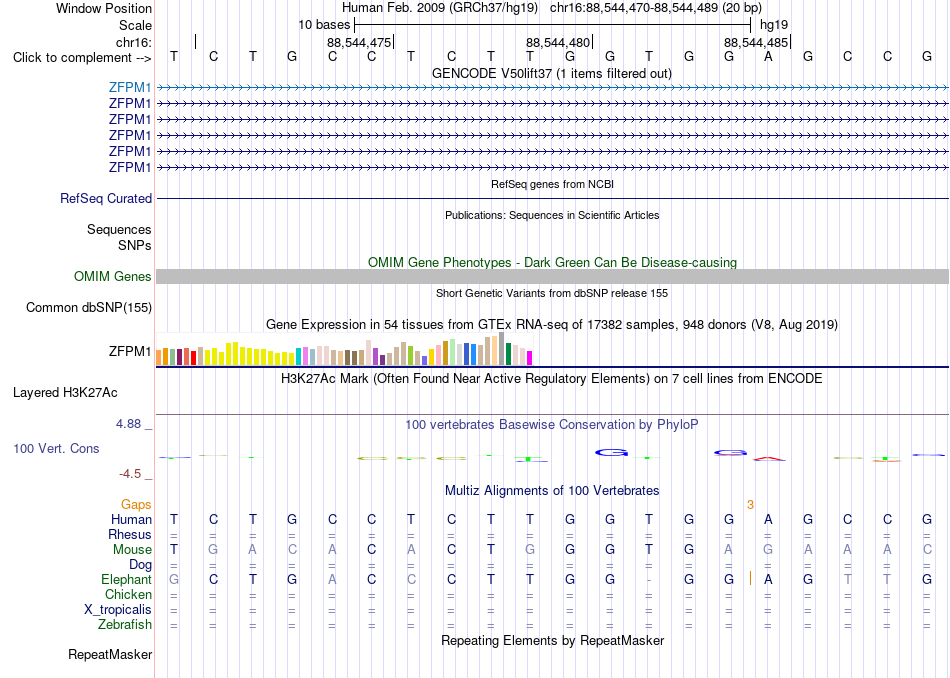Click the RepeatMasker track label
950x678 pixels.
point(110,654)
